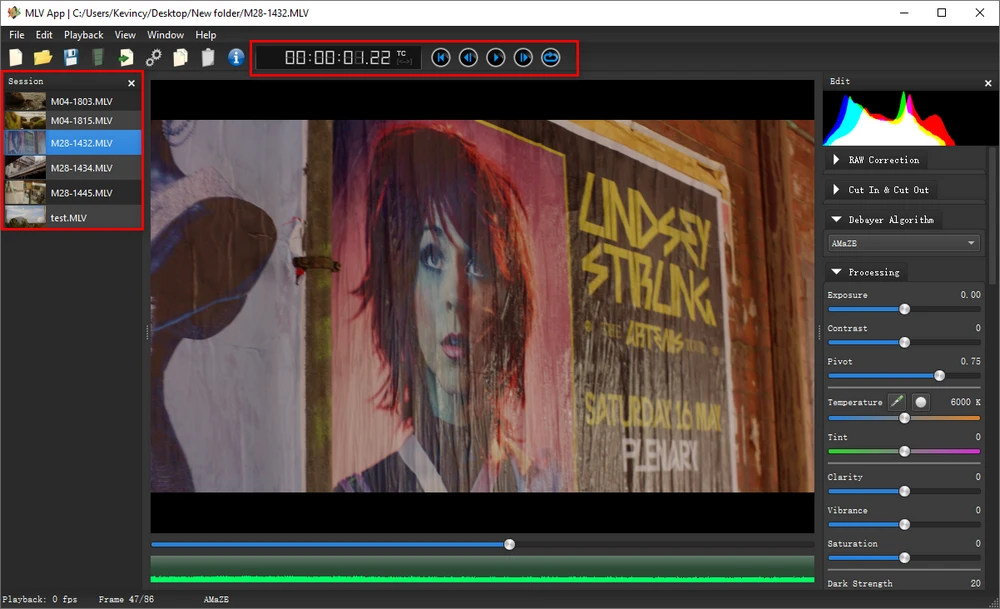This screenshot has height=609, width=1000.
Task: Click the Edit panel vertical scrollbar
Action: coord(992,217)
